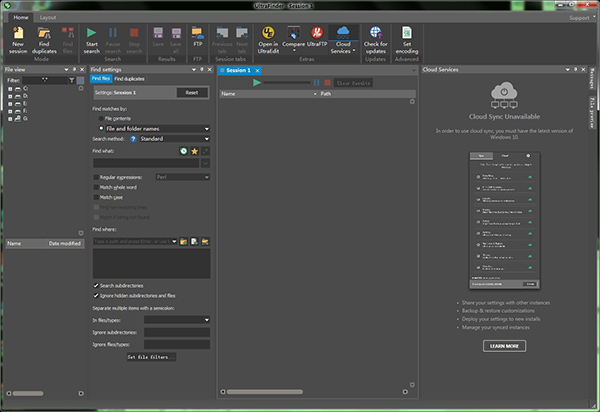Uncheck Ignore hidden subdirectories and files
This screenshot has height=412, width=600.
pos(96,295)
